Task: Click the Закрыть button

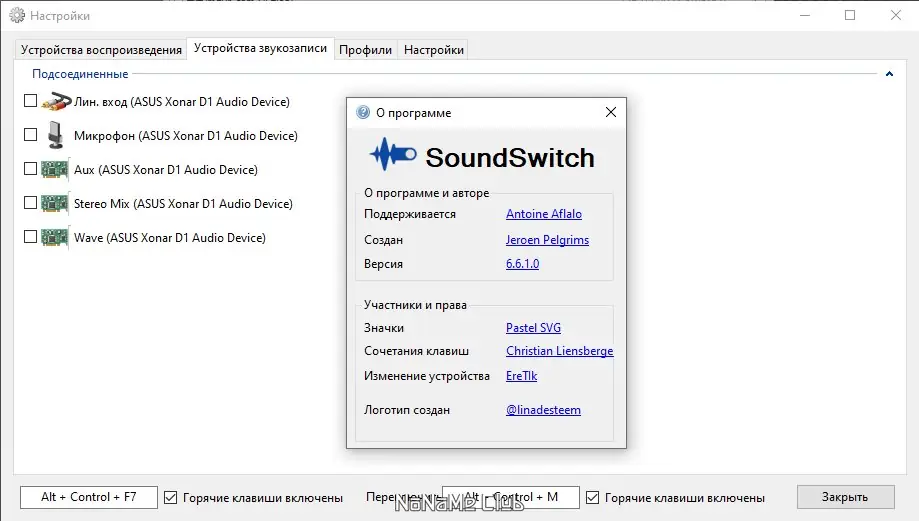Action: pyautogui.click(x=845, y=497)
